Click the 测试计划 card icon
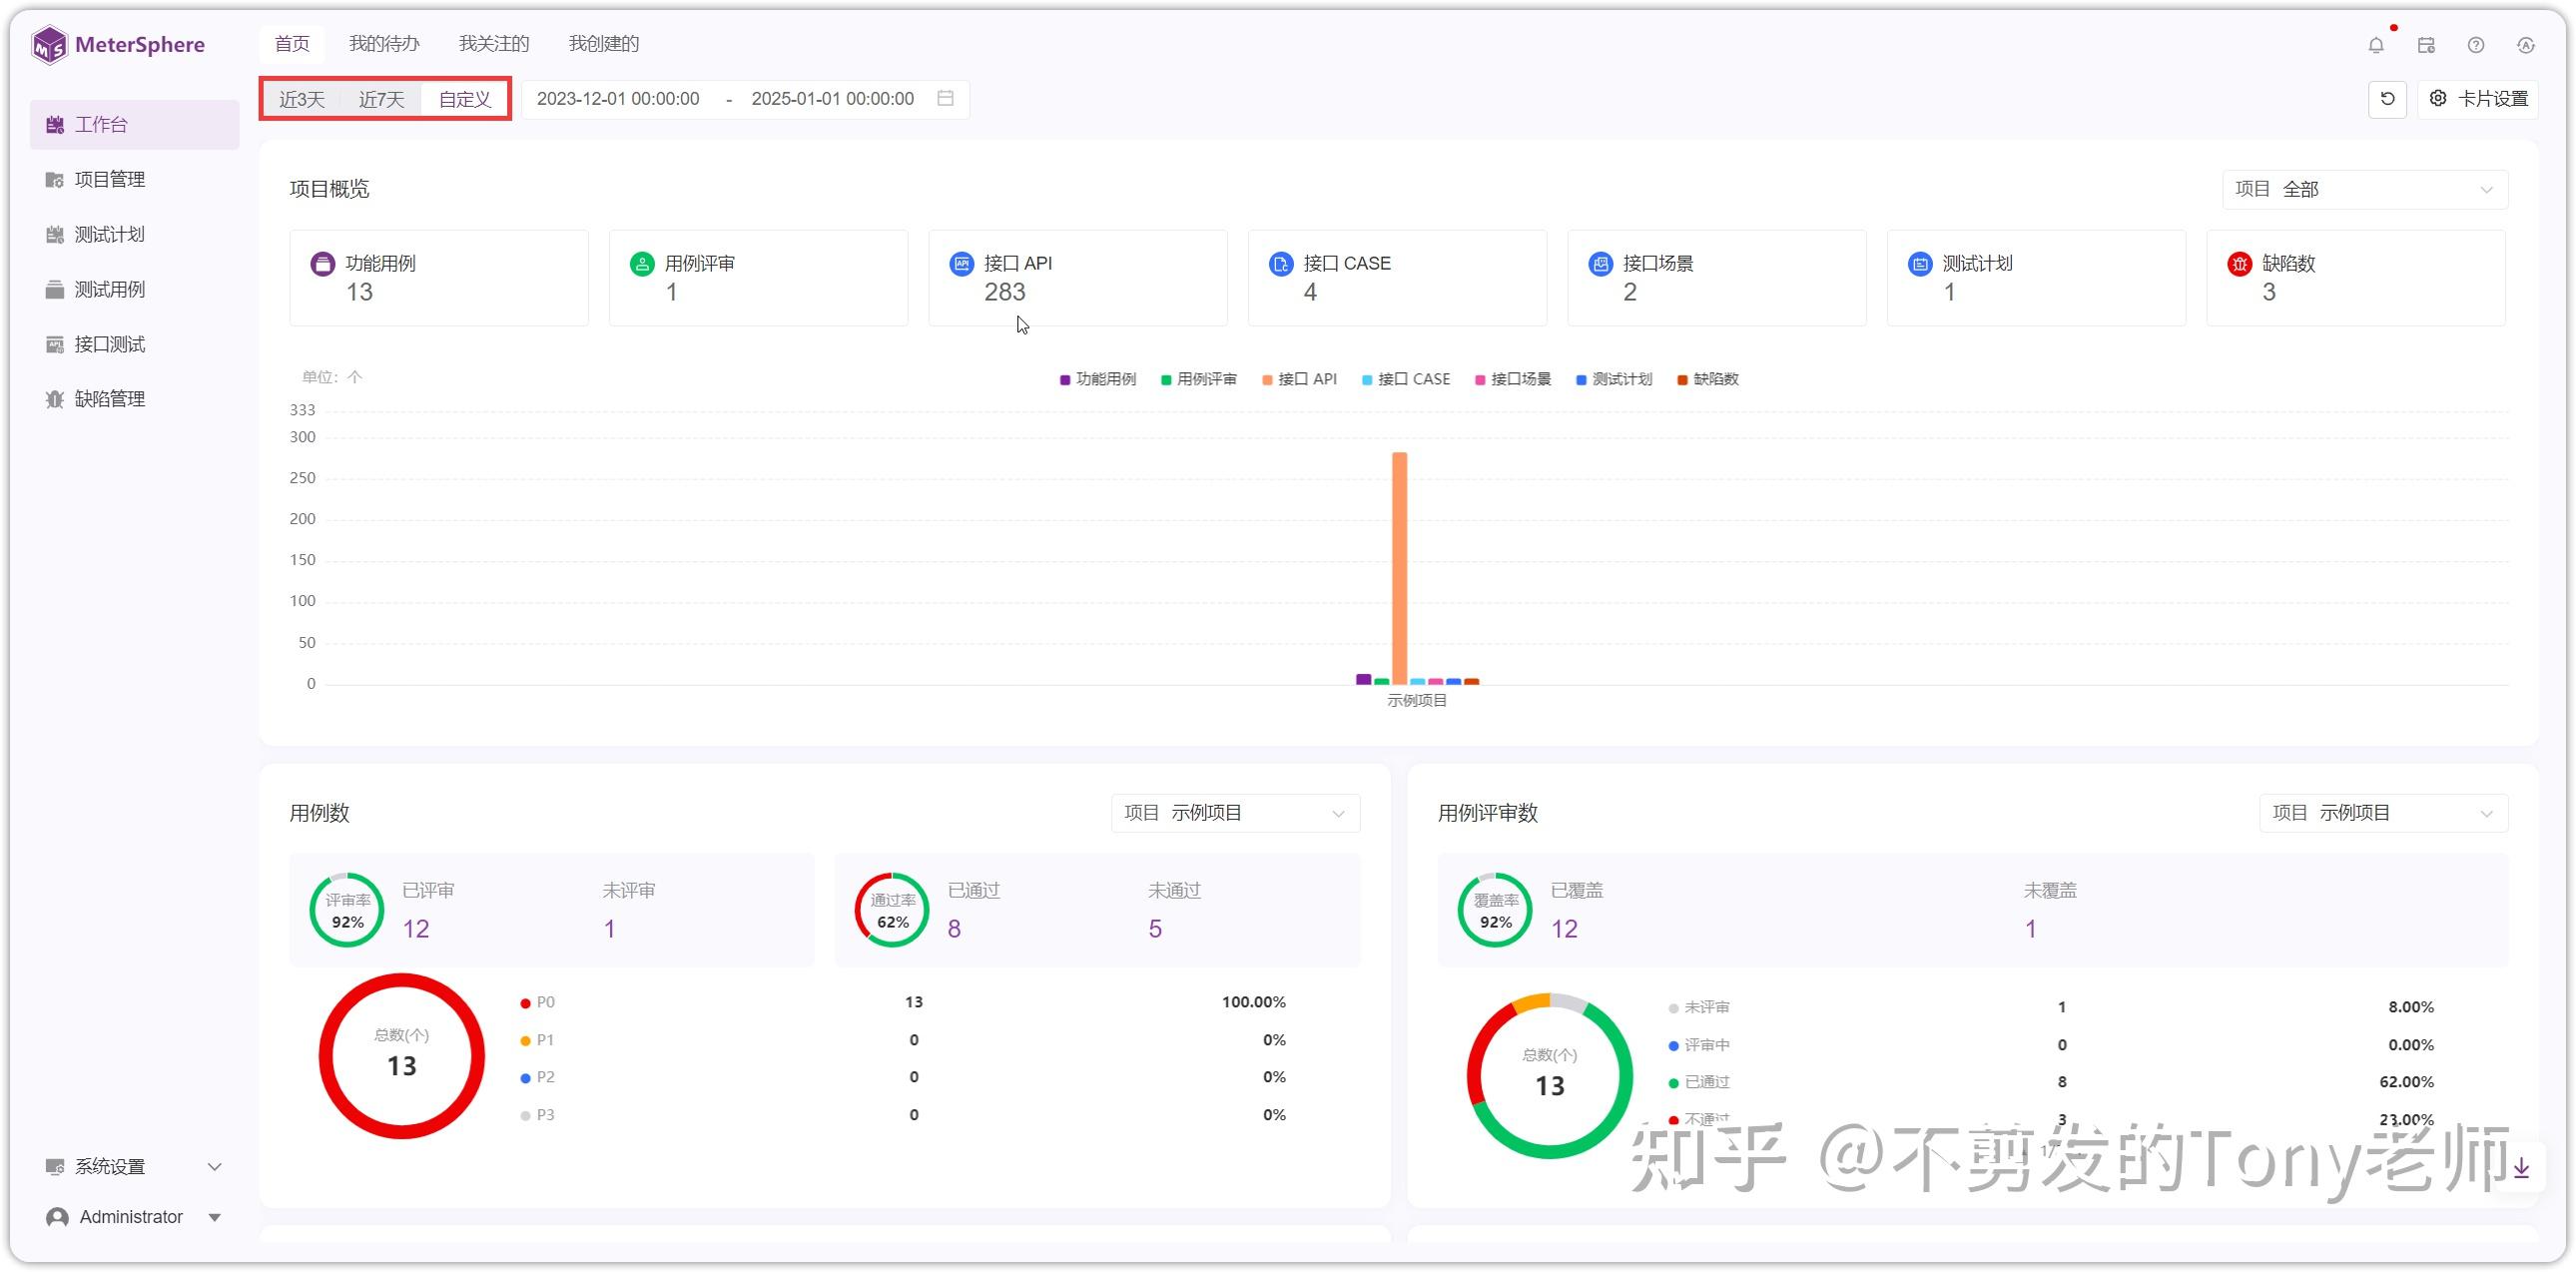 (x=1919, y=264)
